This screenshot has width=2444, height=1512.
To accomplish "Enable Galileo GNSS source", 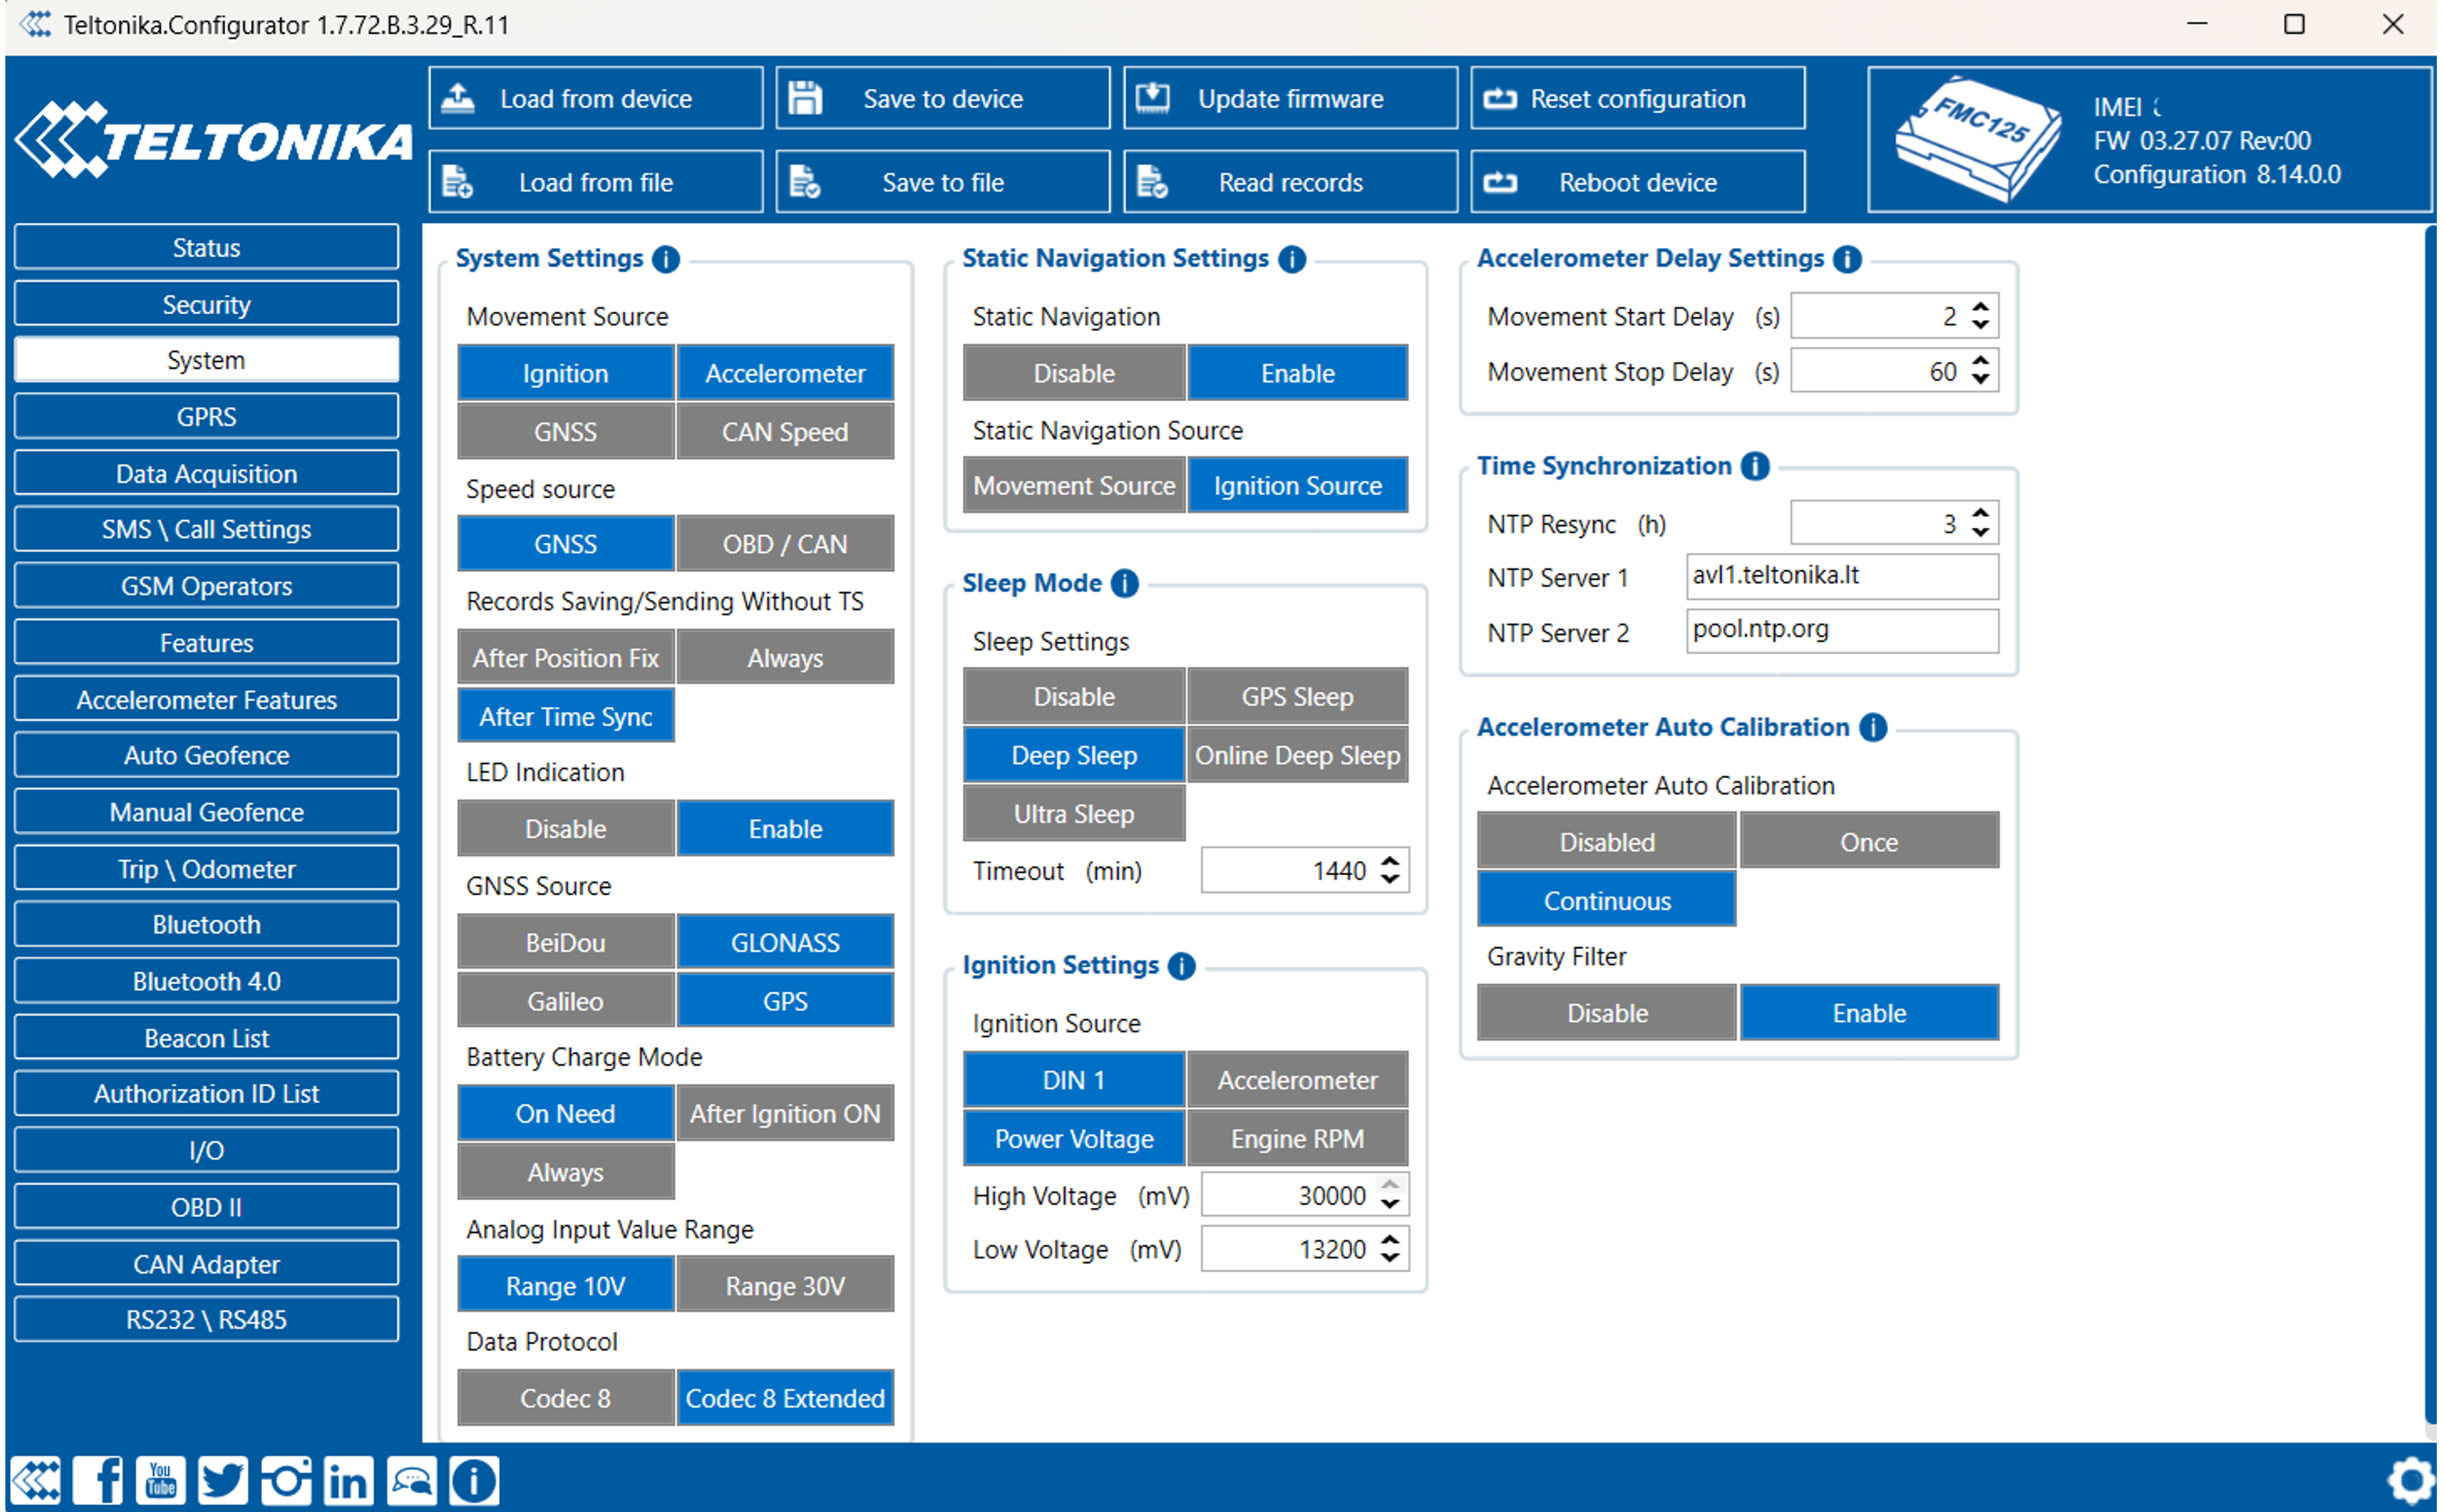I will tap(566, 1001).
